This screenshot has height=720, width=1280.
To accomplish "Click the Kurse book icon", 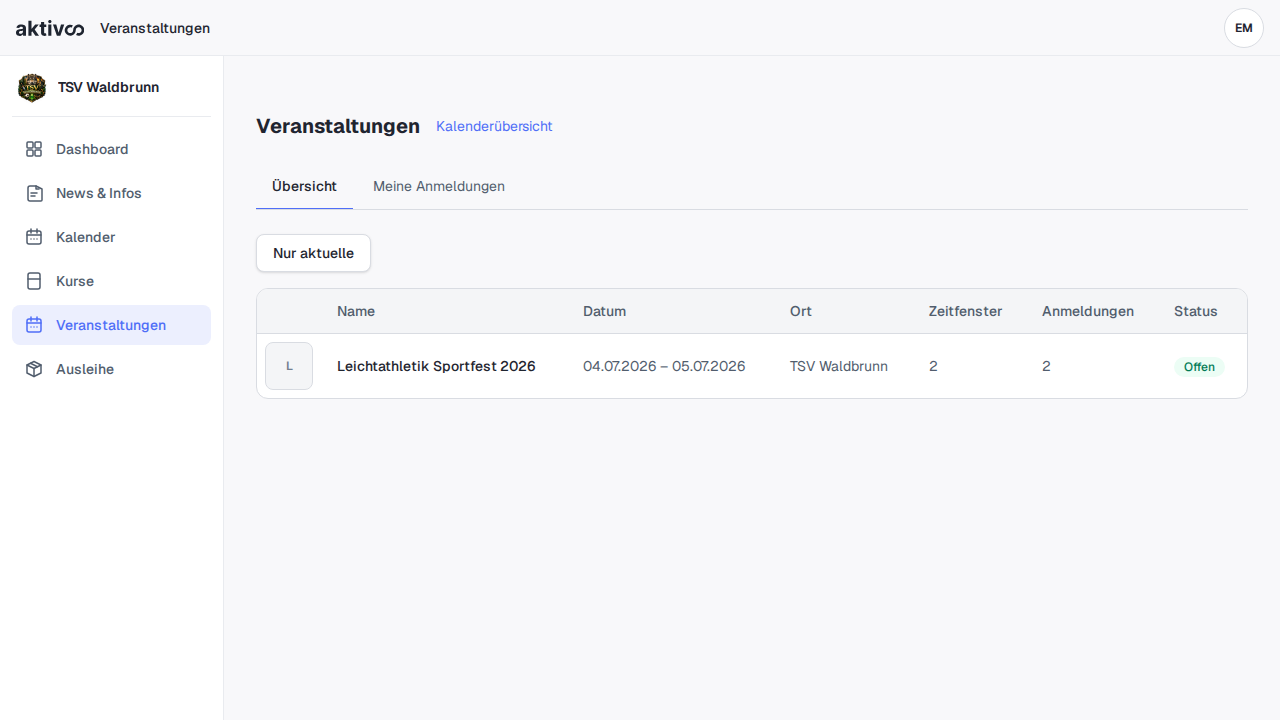I will pos(34,281).
